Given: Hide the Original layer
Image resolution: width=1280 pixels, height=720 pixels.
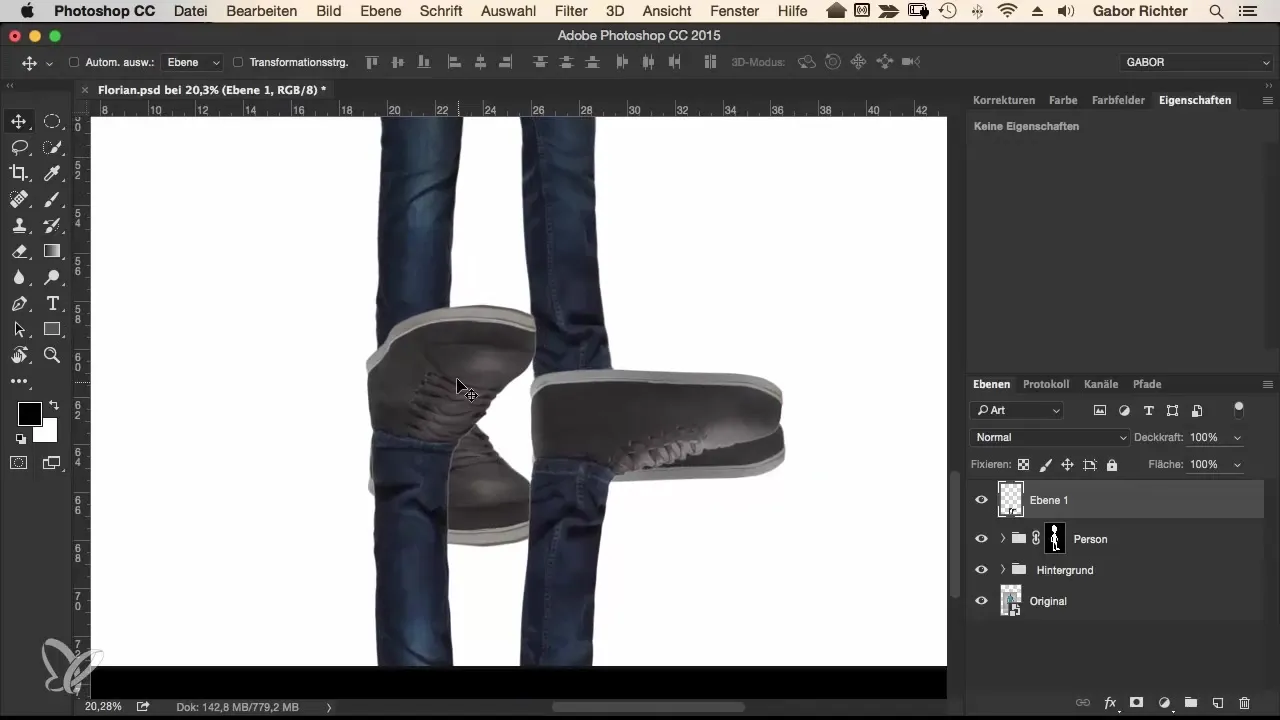Looking at the screenshot, I should (981, 601).
